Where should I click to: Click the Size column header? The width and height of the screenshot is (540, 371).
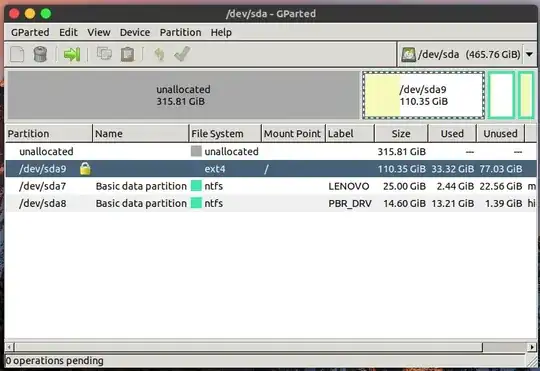coord(401,134)
